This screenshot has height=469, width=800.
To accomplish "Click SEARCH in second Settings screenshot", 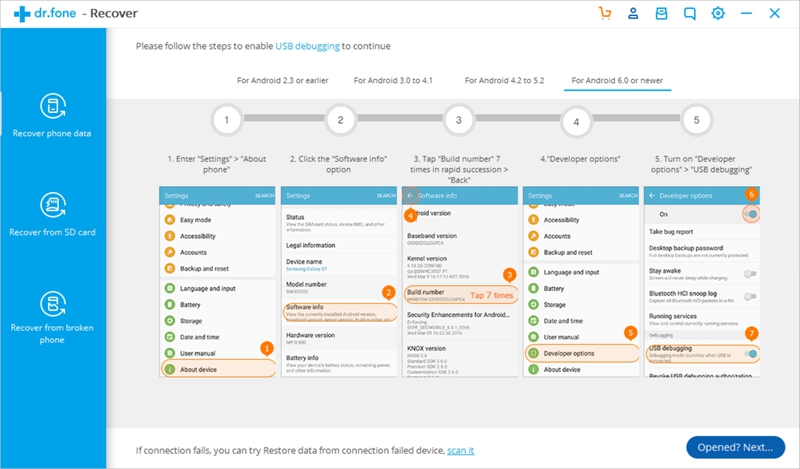I will coord(386,196).
